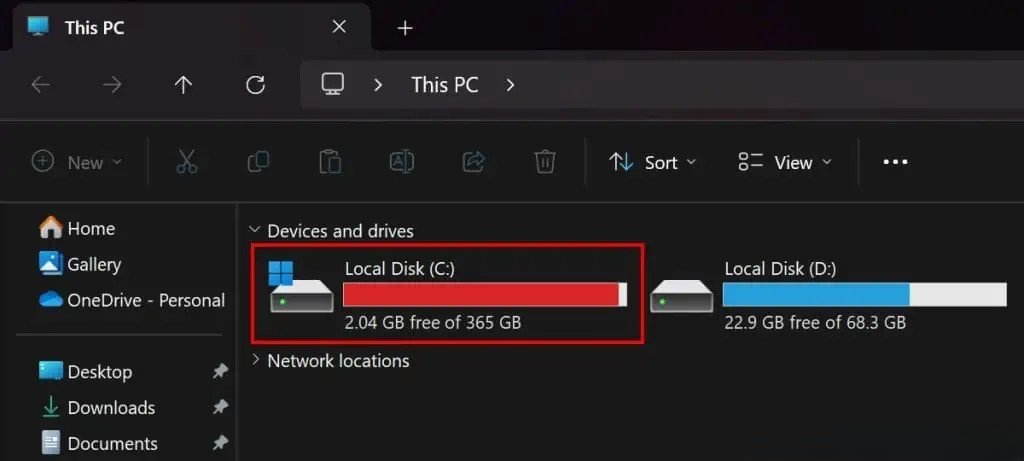
Task: Click the Paste clipboard icon
Action: click(x=329, y=162)
